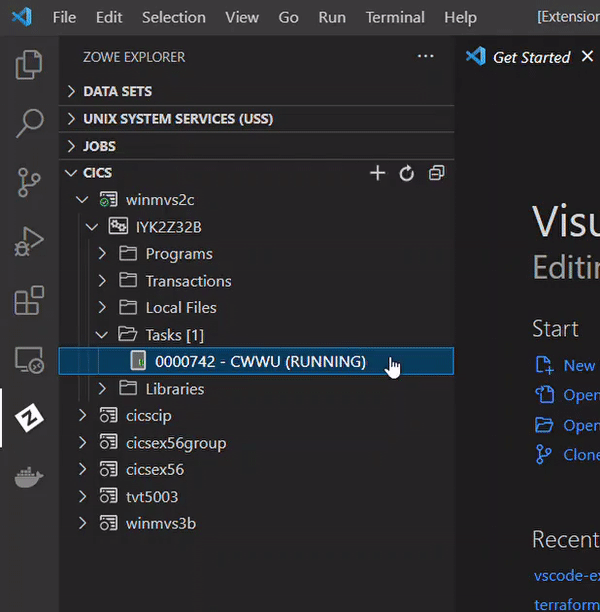Collapse the IYK2Z32B region node
Viewport: 600px width, 612px height.
[92, 227]
